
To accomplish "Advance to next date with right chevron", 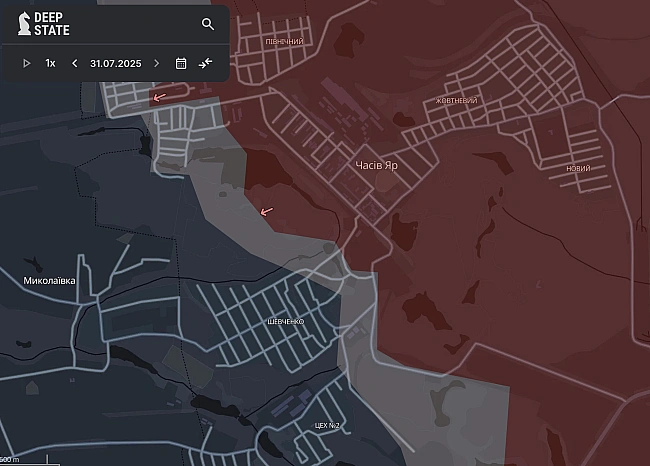I will (x=156, y=63).
